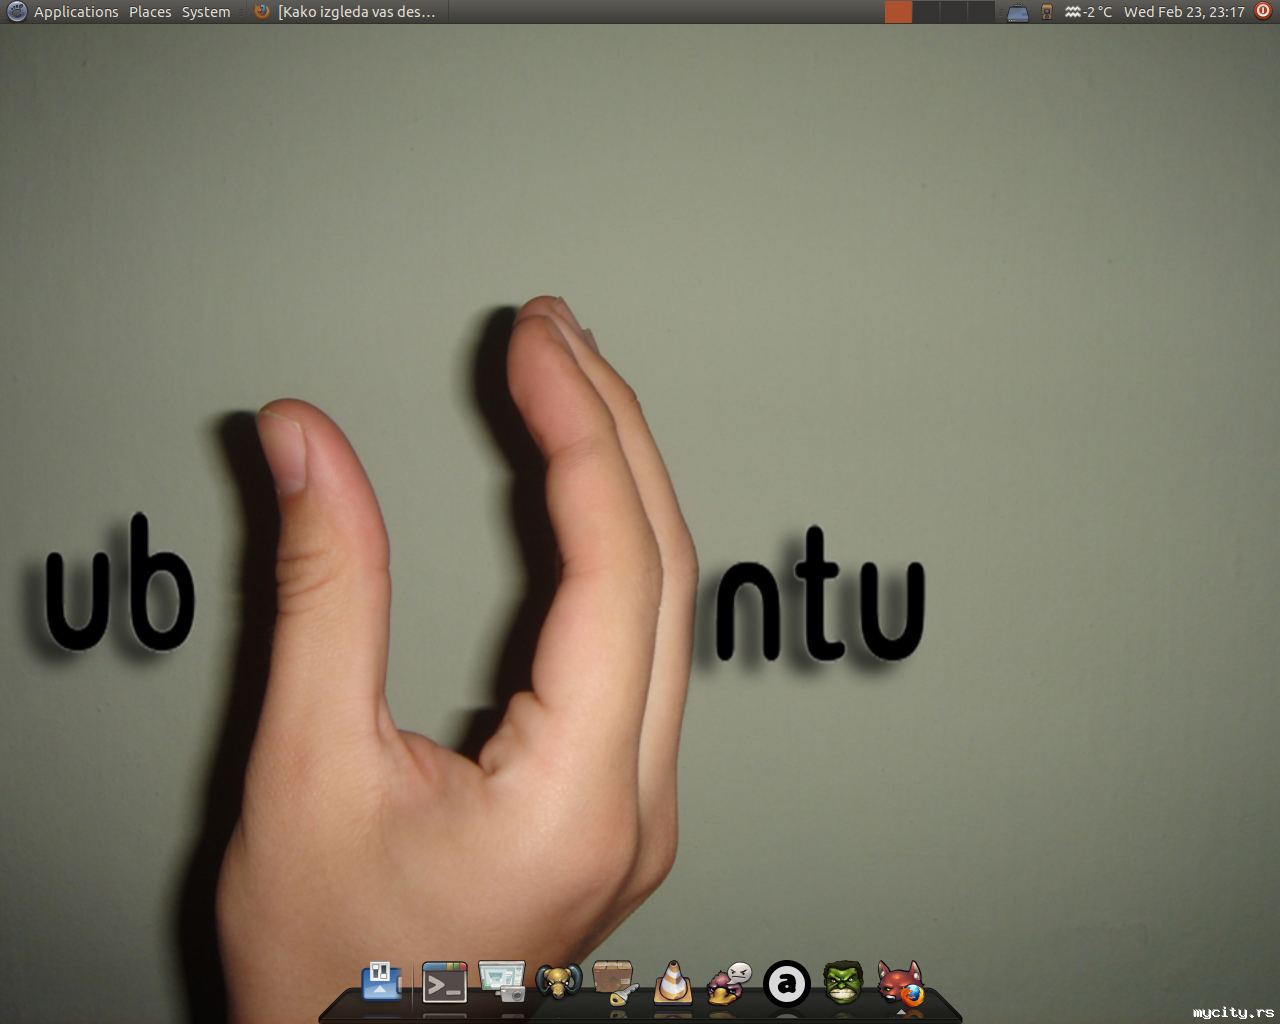Open the package box with key icon
The image size is (1280, 1024).
point(615,982)
